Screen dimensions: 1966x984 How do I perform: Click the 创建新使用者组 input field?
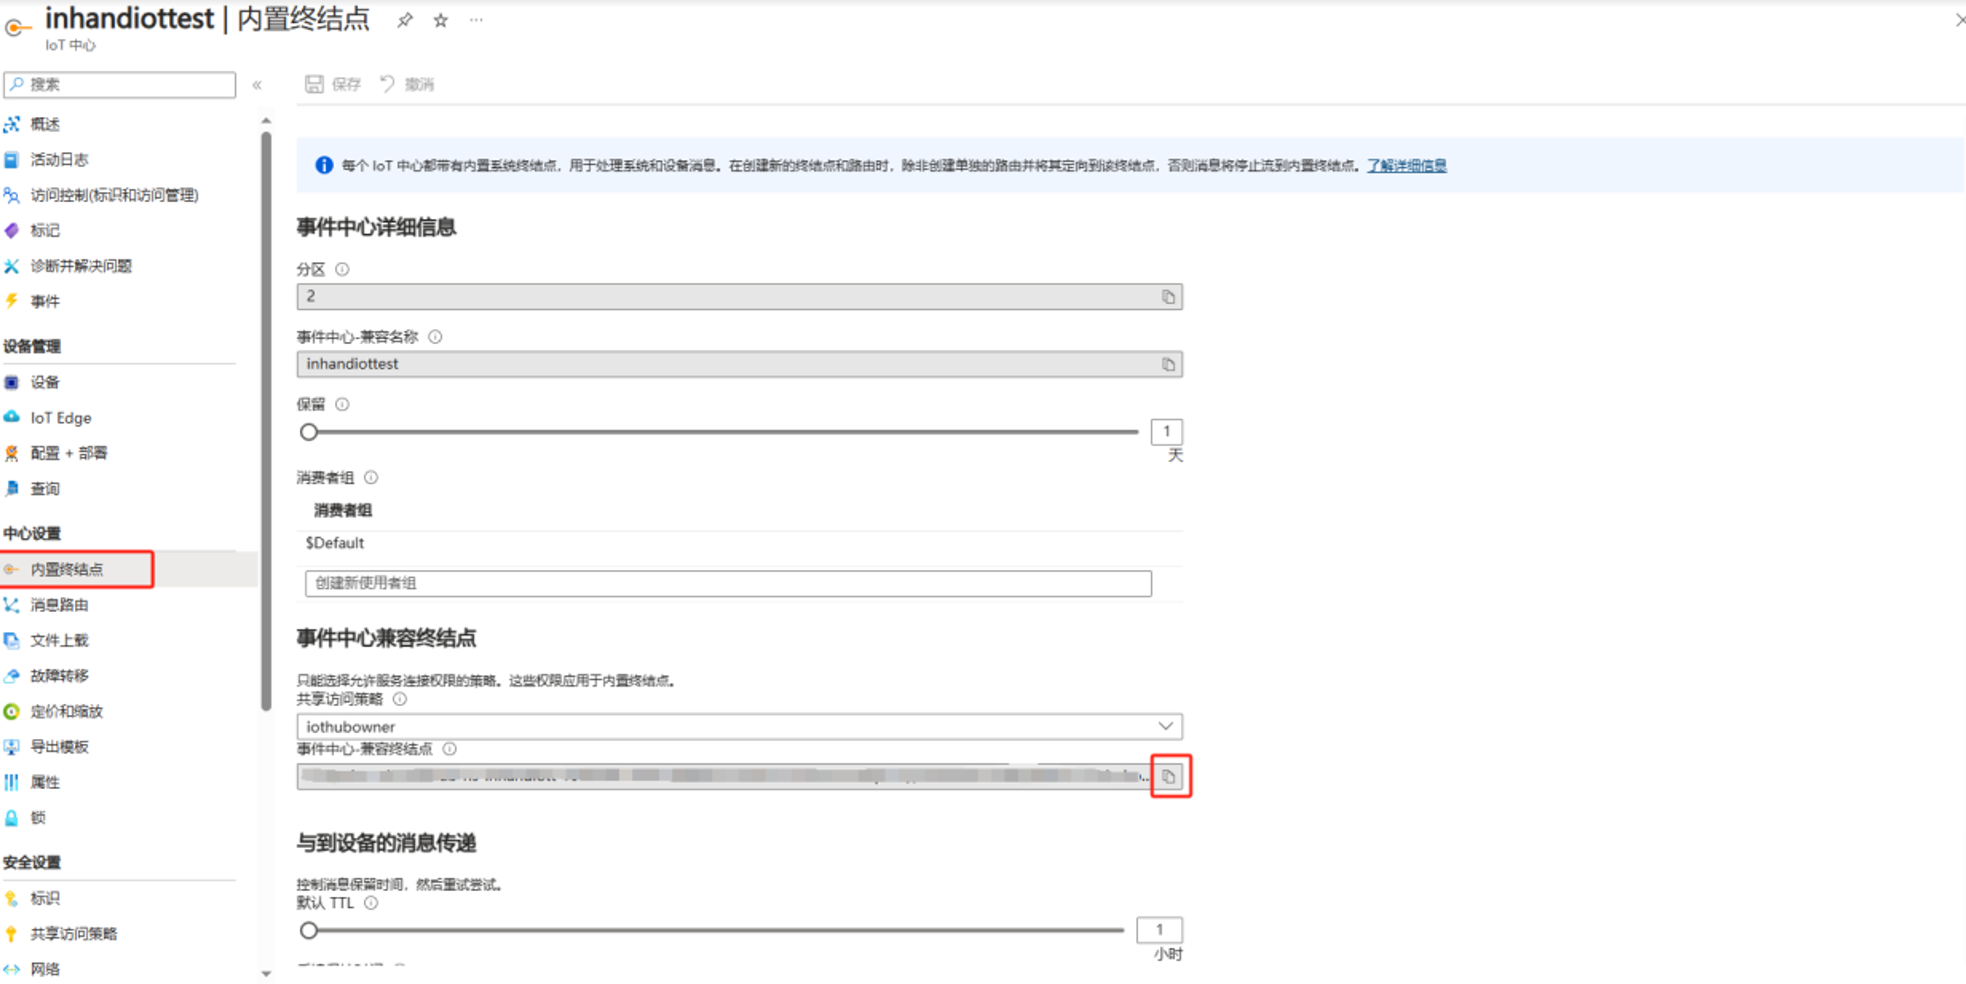728,583
